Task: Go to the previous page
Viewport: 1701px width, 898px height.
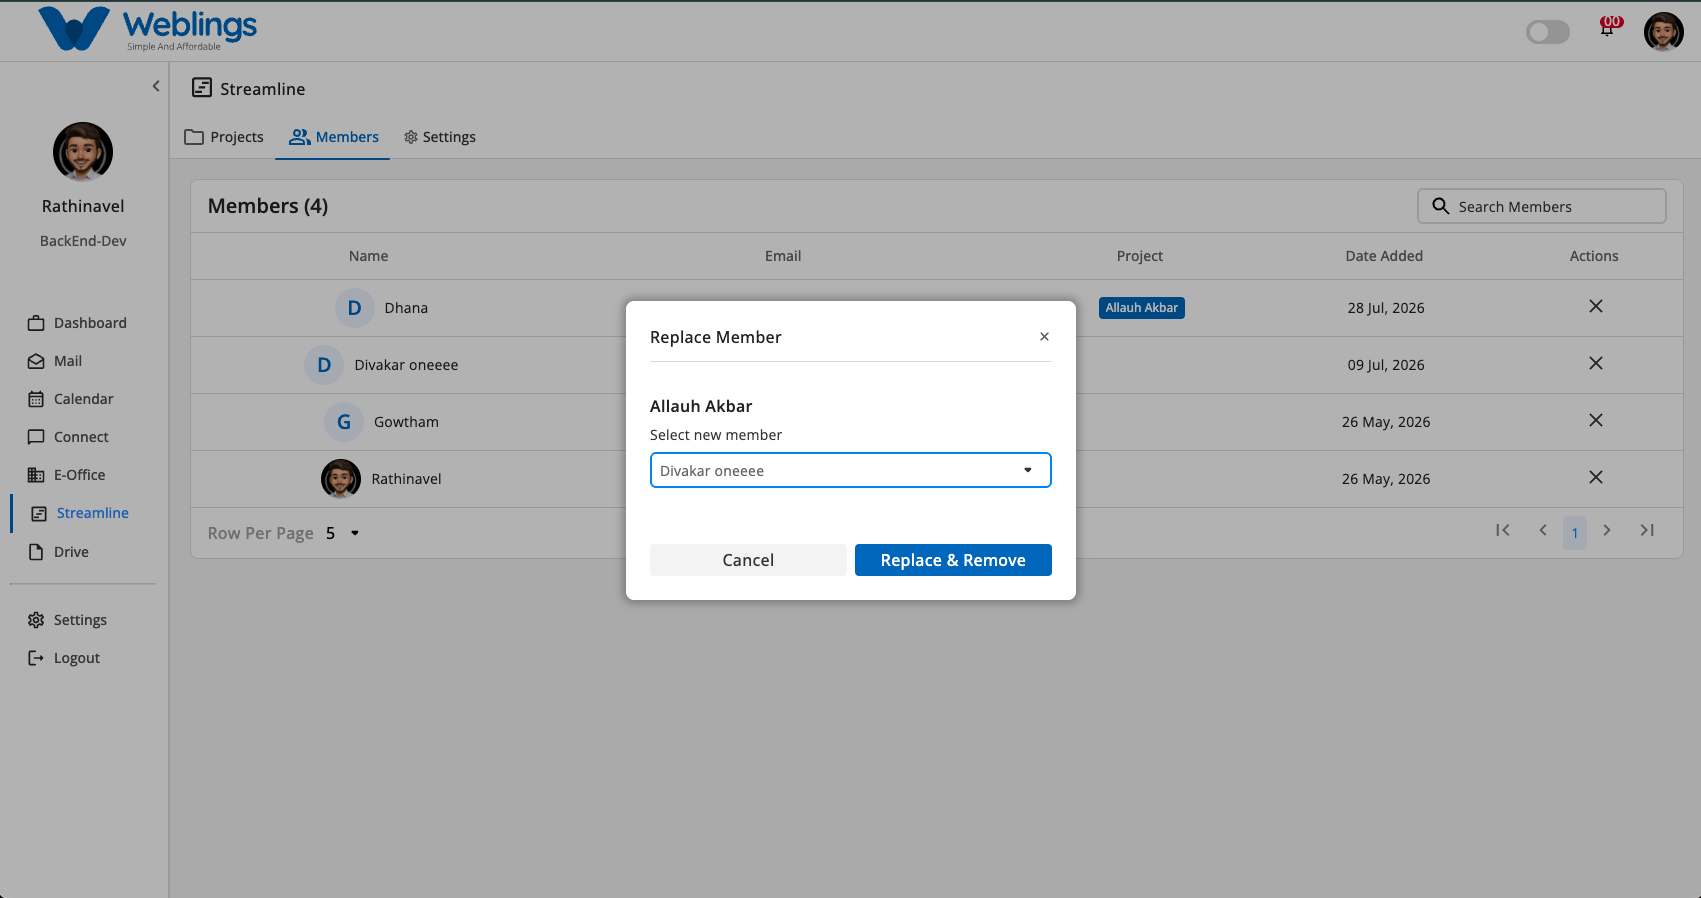Action: [x=1543, y=530]
